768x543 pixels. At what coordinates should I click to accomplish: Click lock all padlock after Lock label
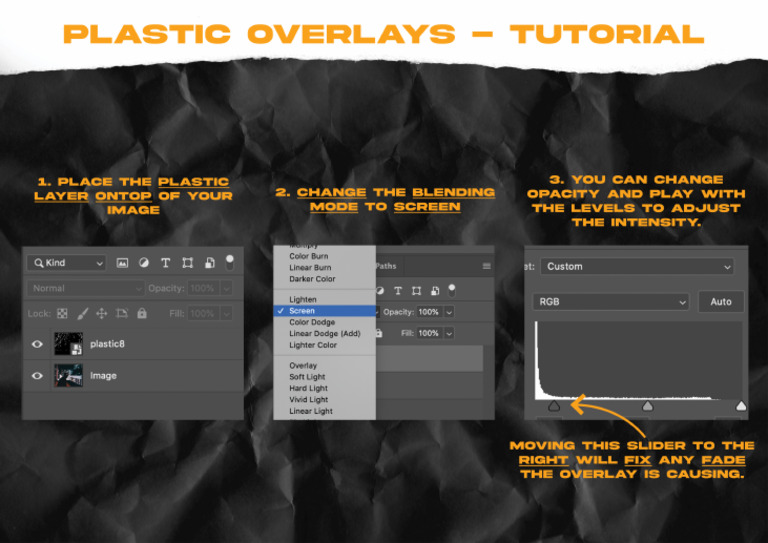[x=142, y=313]
